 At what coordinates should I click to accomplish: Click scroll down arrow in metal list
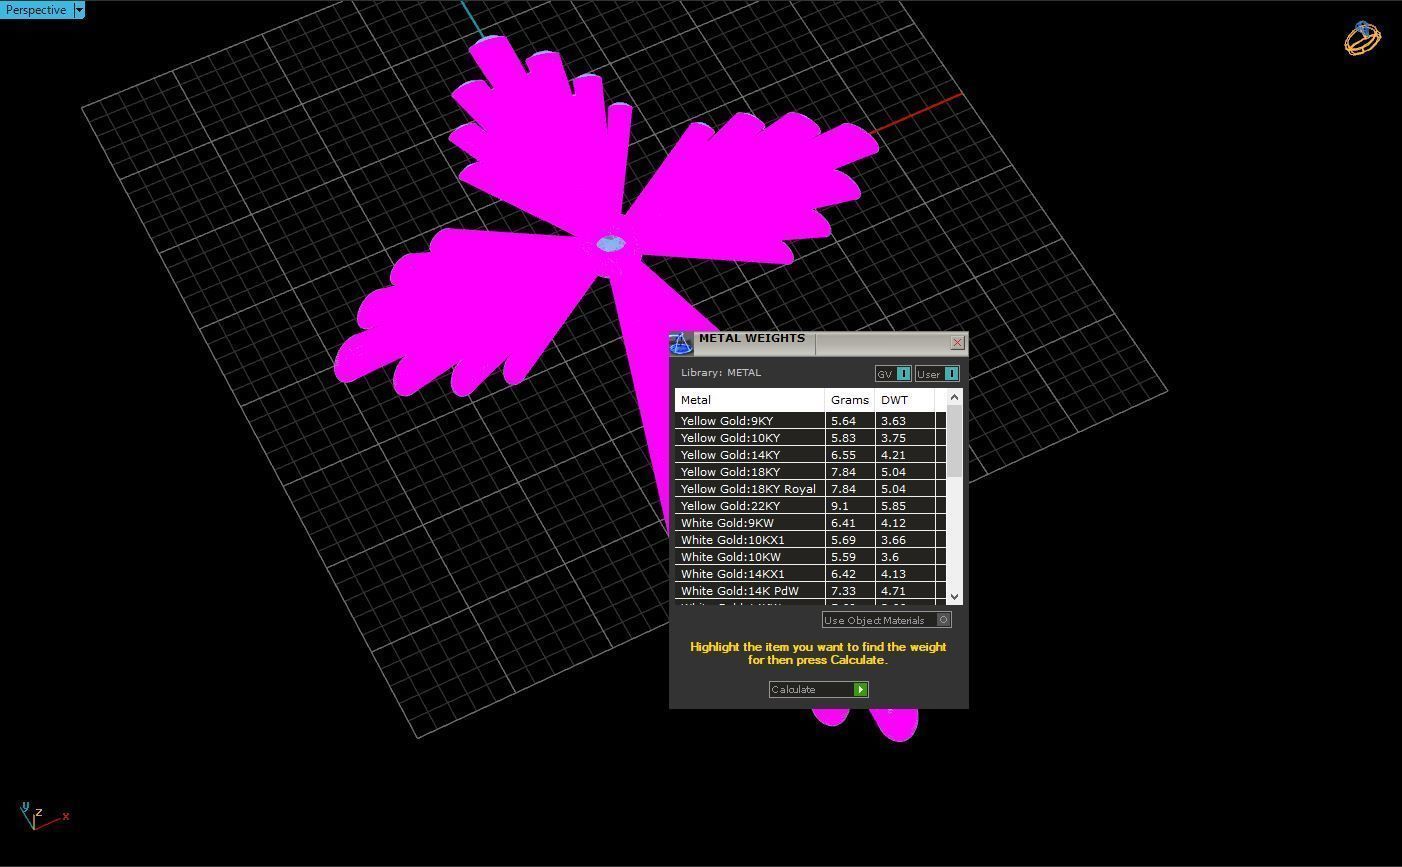point(954,597)
